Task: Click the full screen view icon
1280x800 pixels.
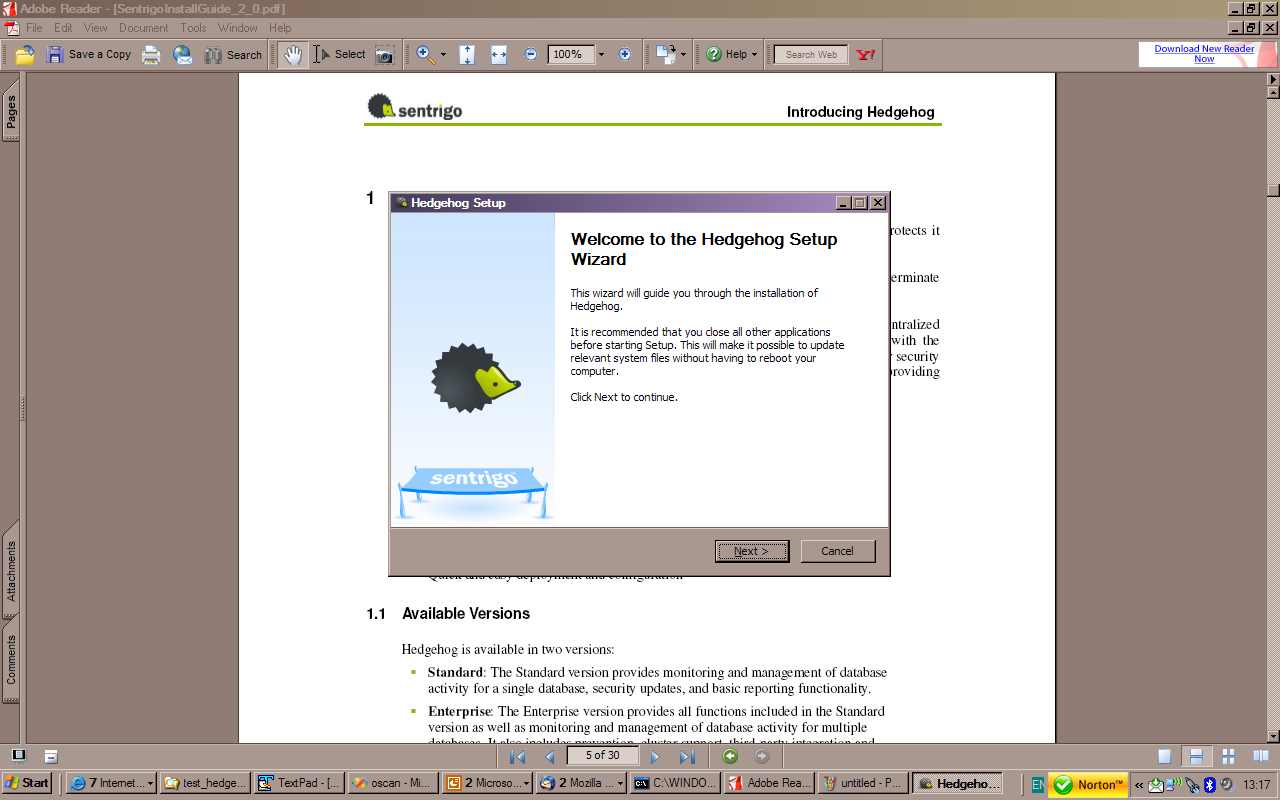Action: (18, 755)
